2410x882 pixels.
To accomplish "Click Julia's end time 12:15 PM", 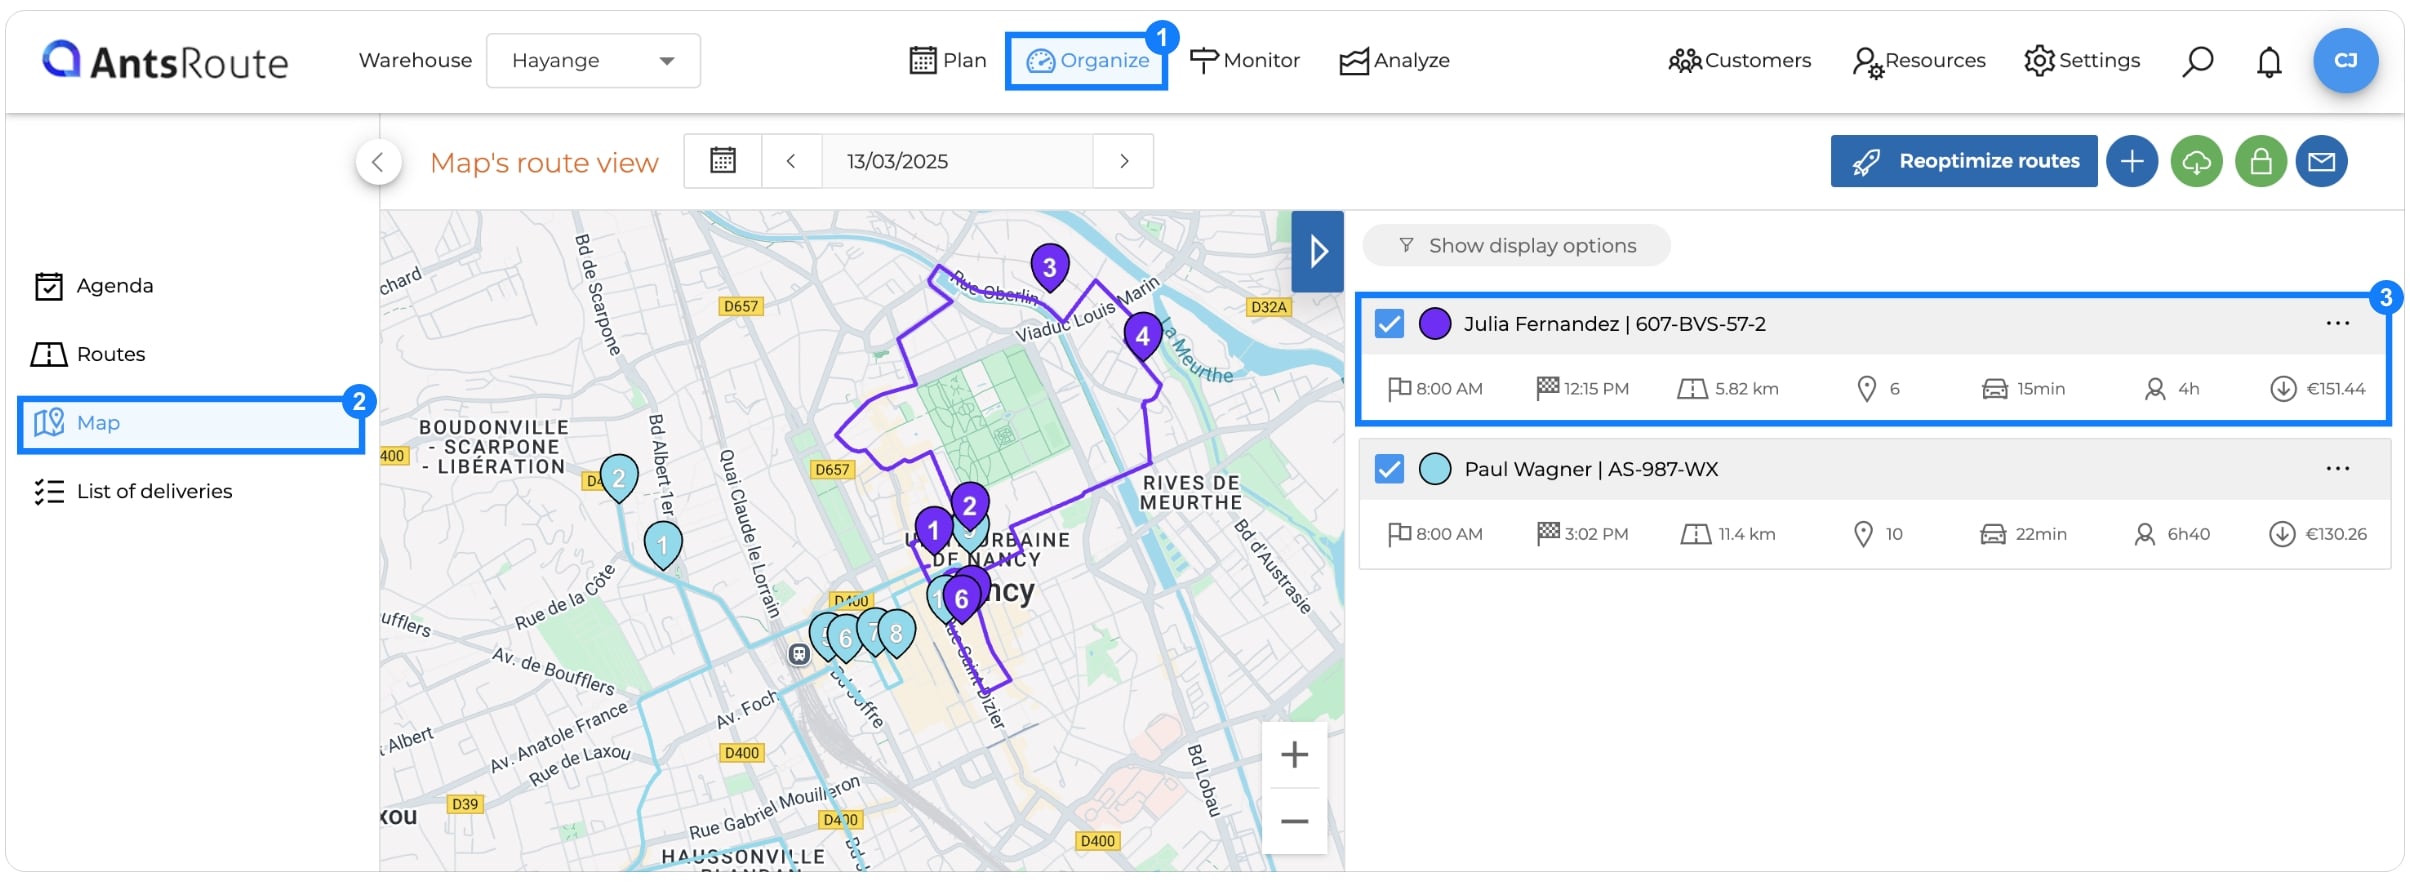I will [x=1583, y=389].
